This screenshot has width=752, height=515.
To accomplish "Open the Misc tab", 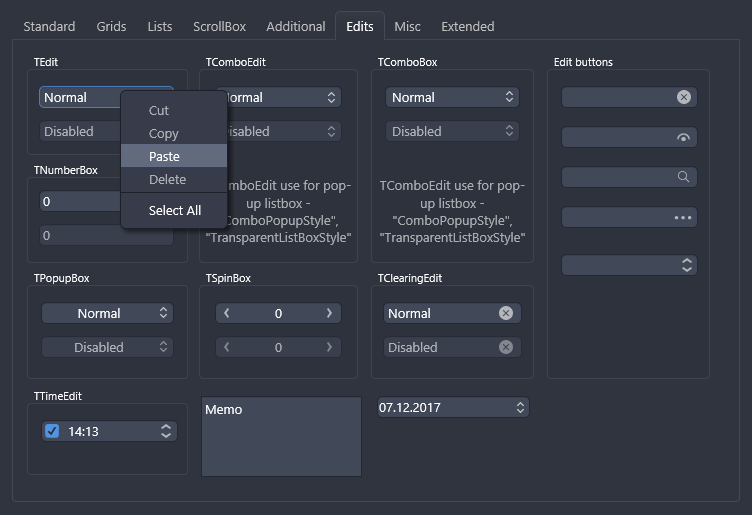I will point(407,26).
